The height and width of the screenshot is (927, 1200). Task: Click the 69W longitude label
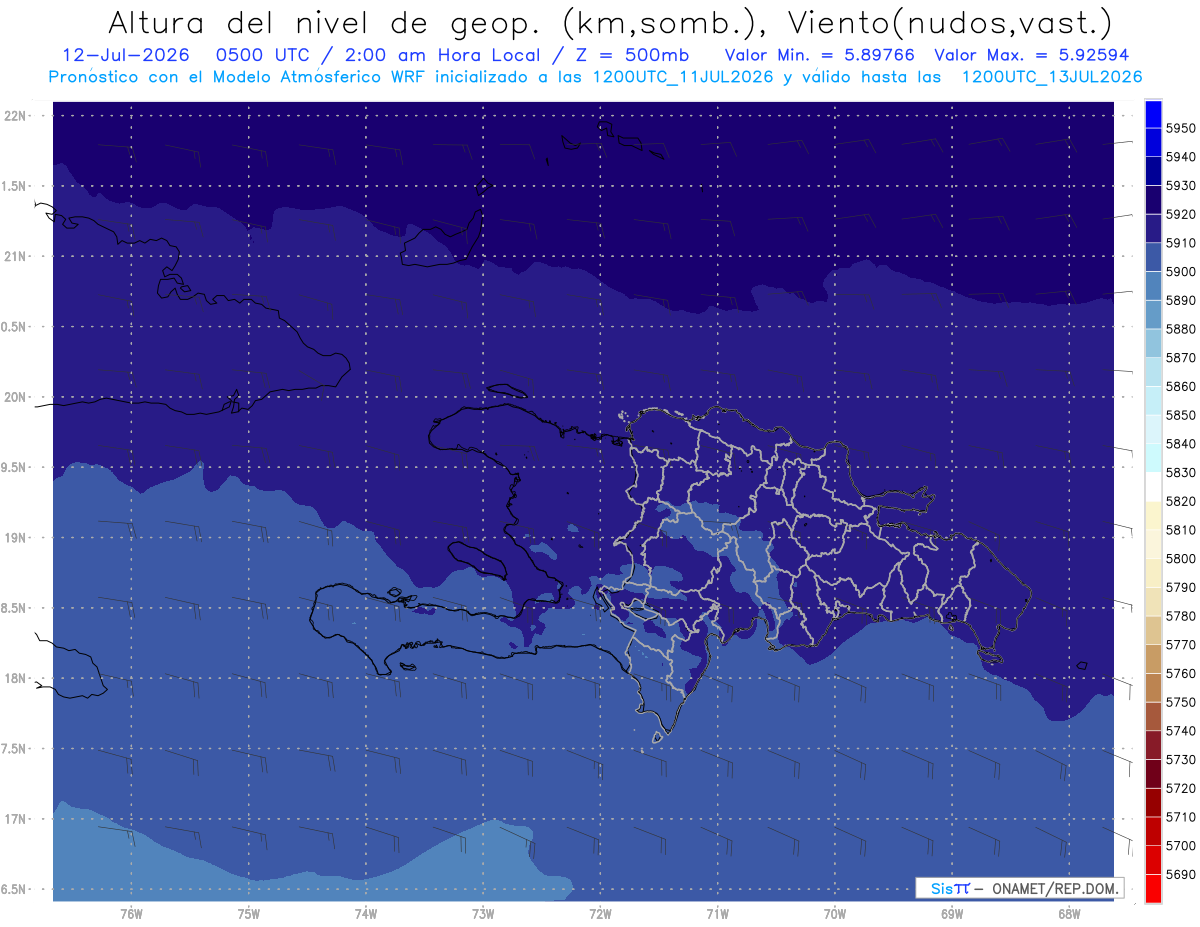tap(952, 913)
